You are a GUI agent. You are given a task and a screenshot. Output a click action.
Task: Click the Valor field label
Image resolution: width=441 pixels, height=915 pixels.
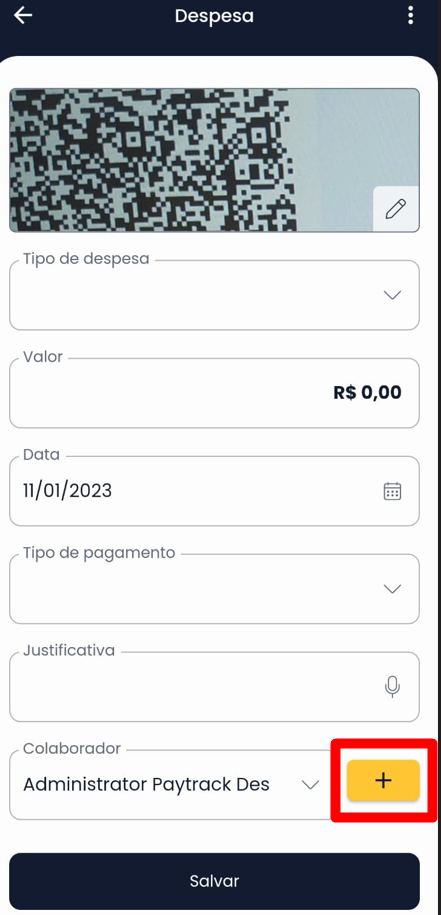pyautogui.click(x=43, y=357)
